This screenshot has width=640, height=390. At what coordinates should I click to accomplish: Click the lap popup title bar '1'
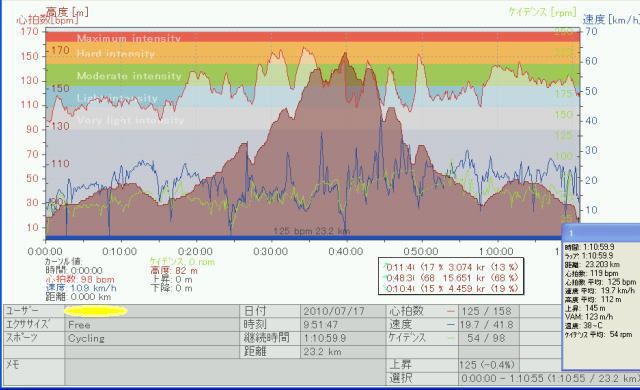click(x=601, y=233)
